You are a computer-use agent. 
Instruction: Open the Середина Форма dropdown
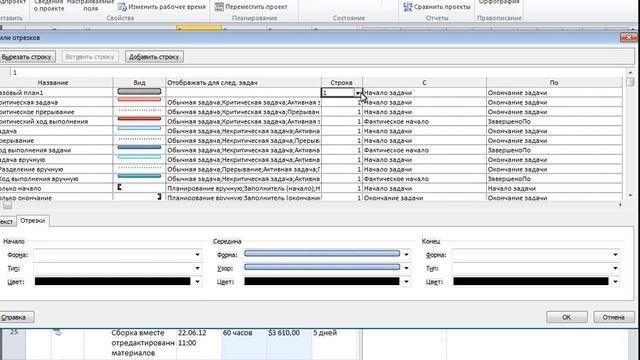coord(406,255)
